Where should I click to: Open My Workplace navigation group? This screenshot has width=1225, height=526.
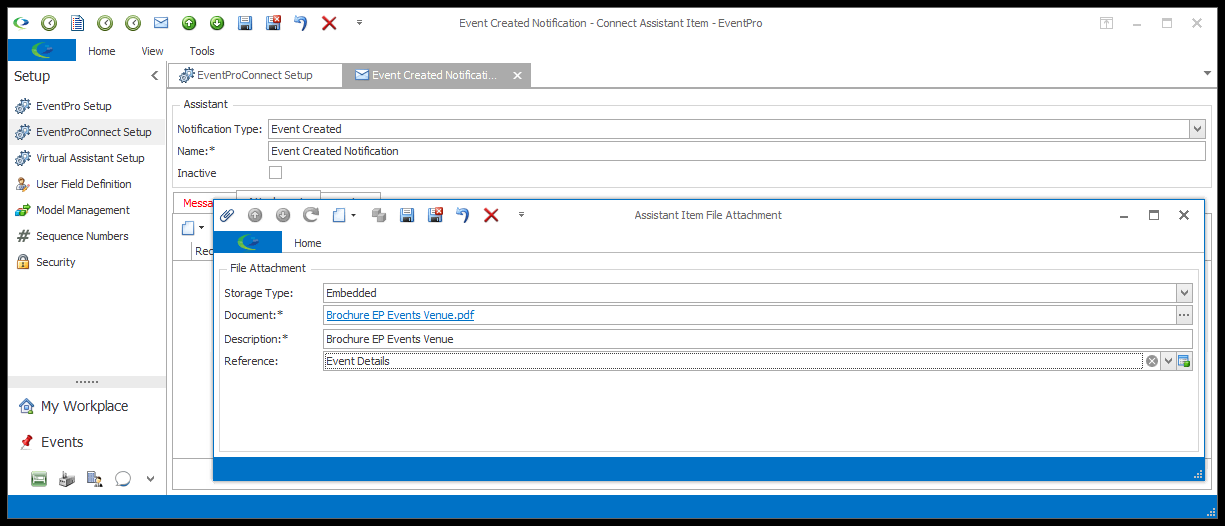tap(87, 406)
